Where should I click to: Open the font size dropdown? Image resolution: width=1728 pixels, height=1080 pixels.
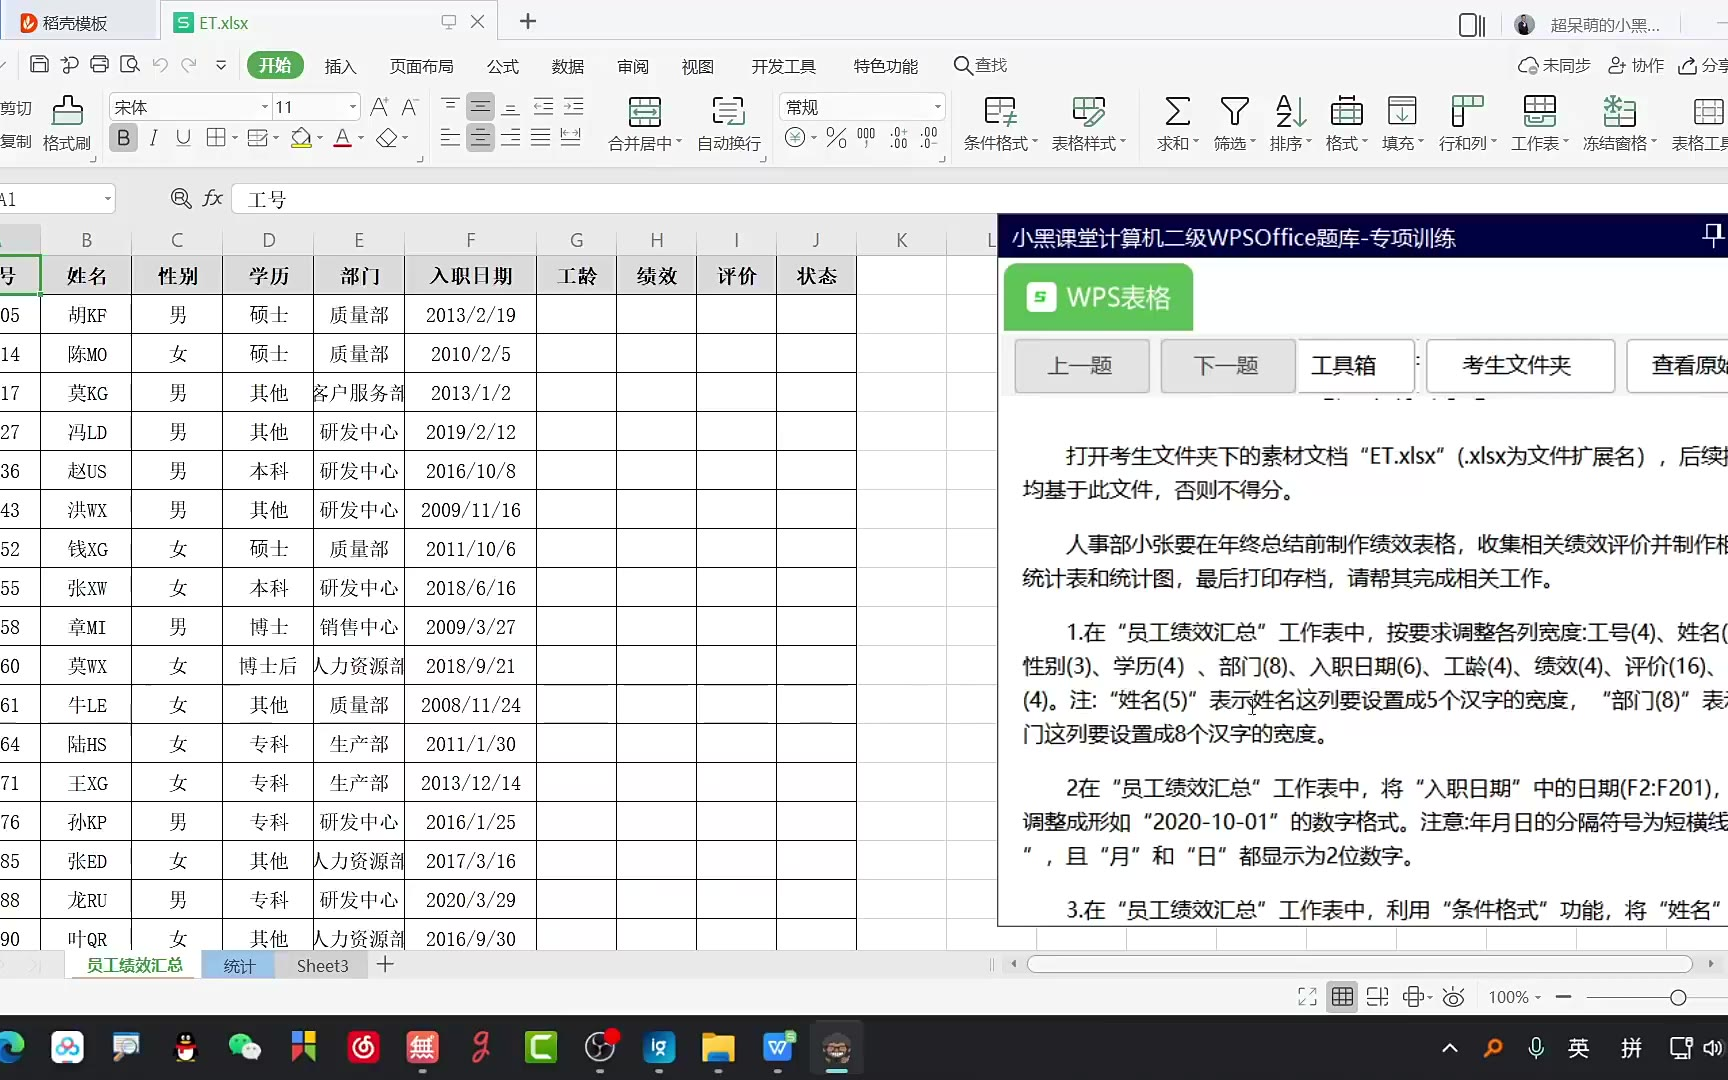click(352, 107)
